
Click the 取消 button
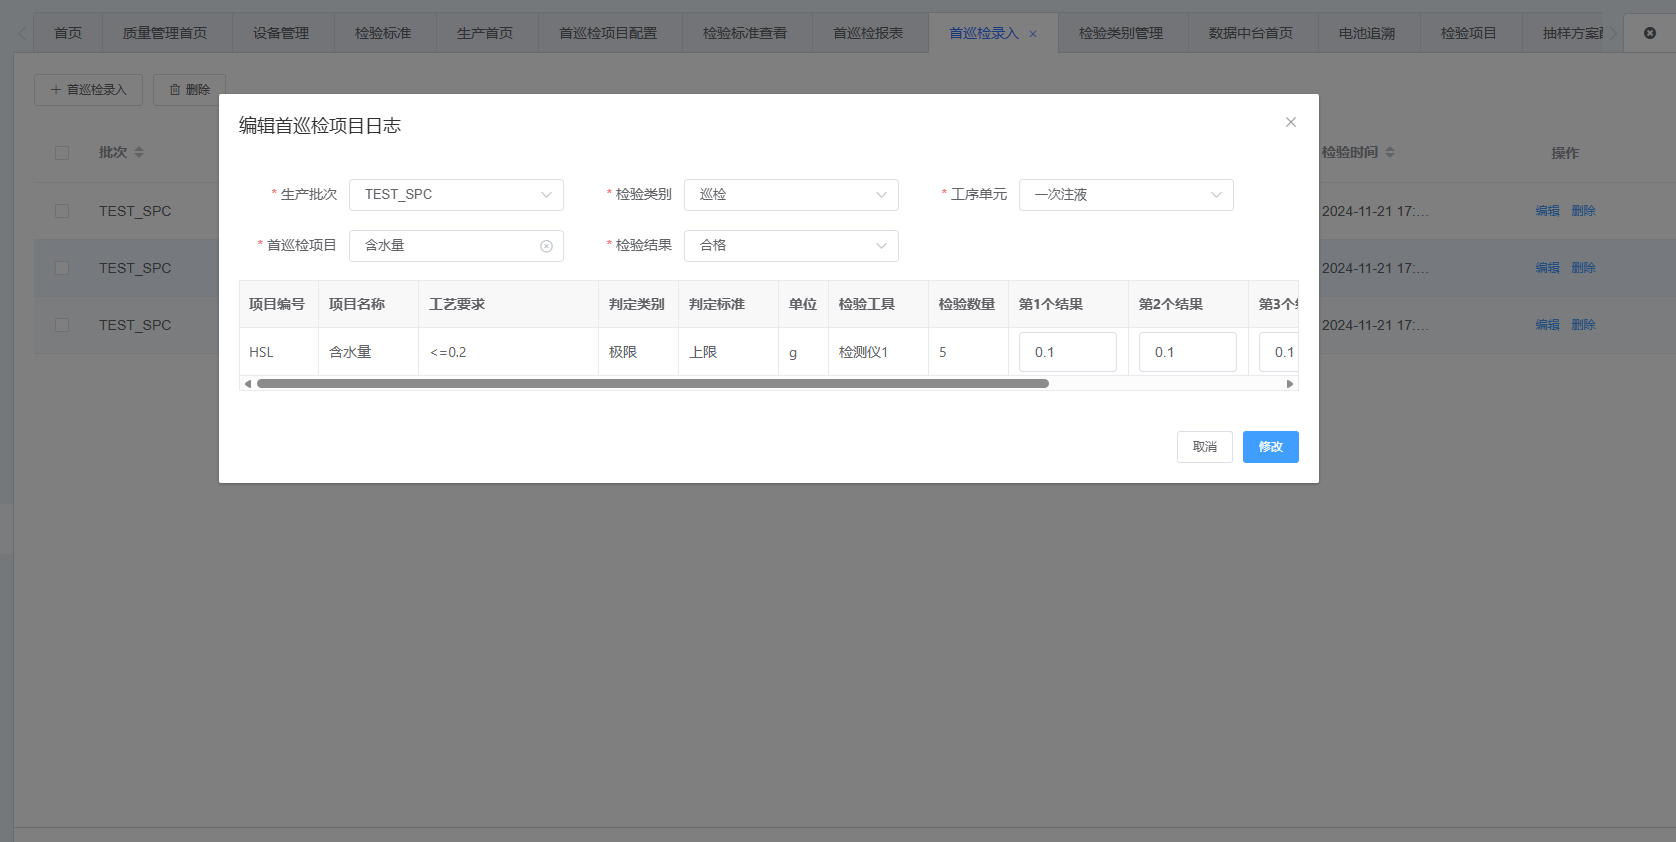coord(1205,447)
